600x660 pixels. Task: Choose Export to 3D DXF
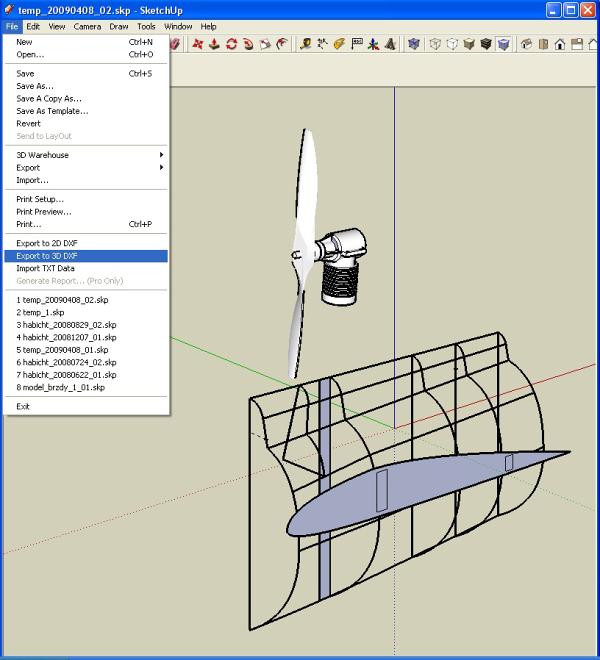coord(86,256)
